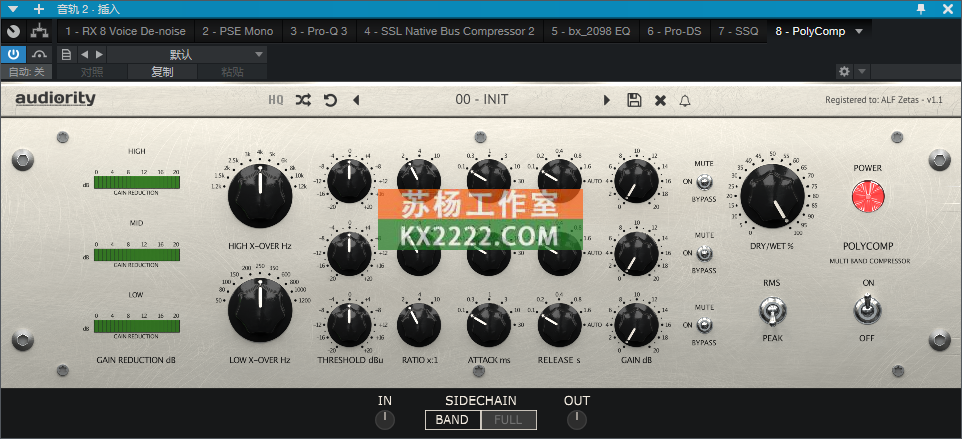This screenshot has height=439, width=962.
Task: Click the DRY/WET % knob
Action: point(772,196)
